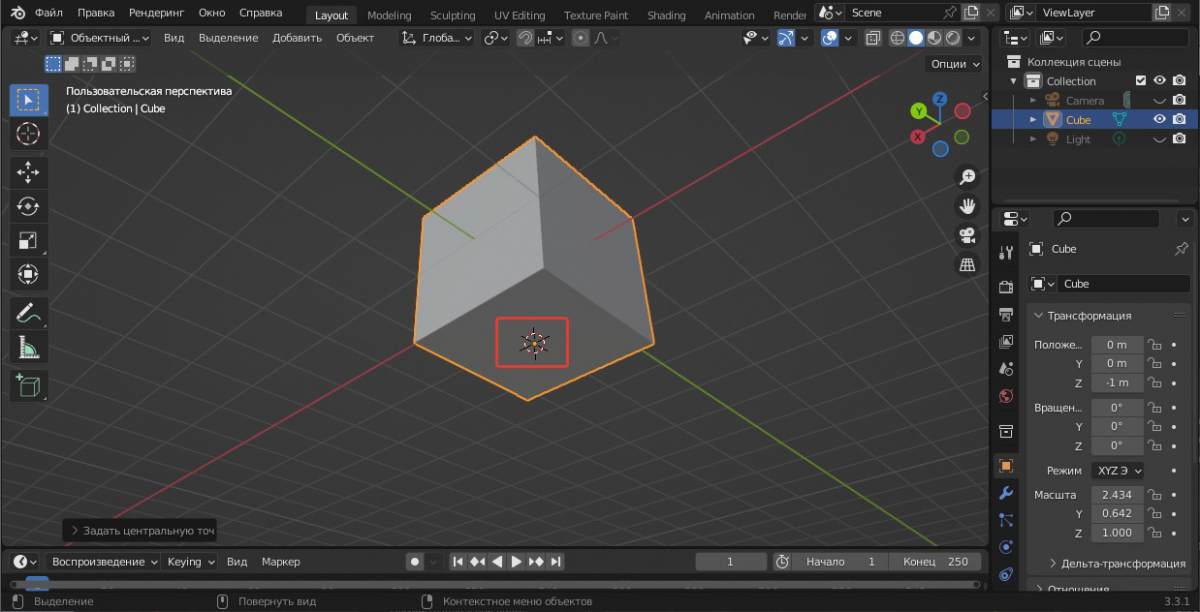This screenshot has width=1200, height=612.
Task: Play the animation forward
Action: point(516,562)
